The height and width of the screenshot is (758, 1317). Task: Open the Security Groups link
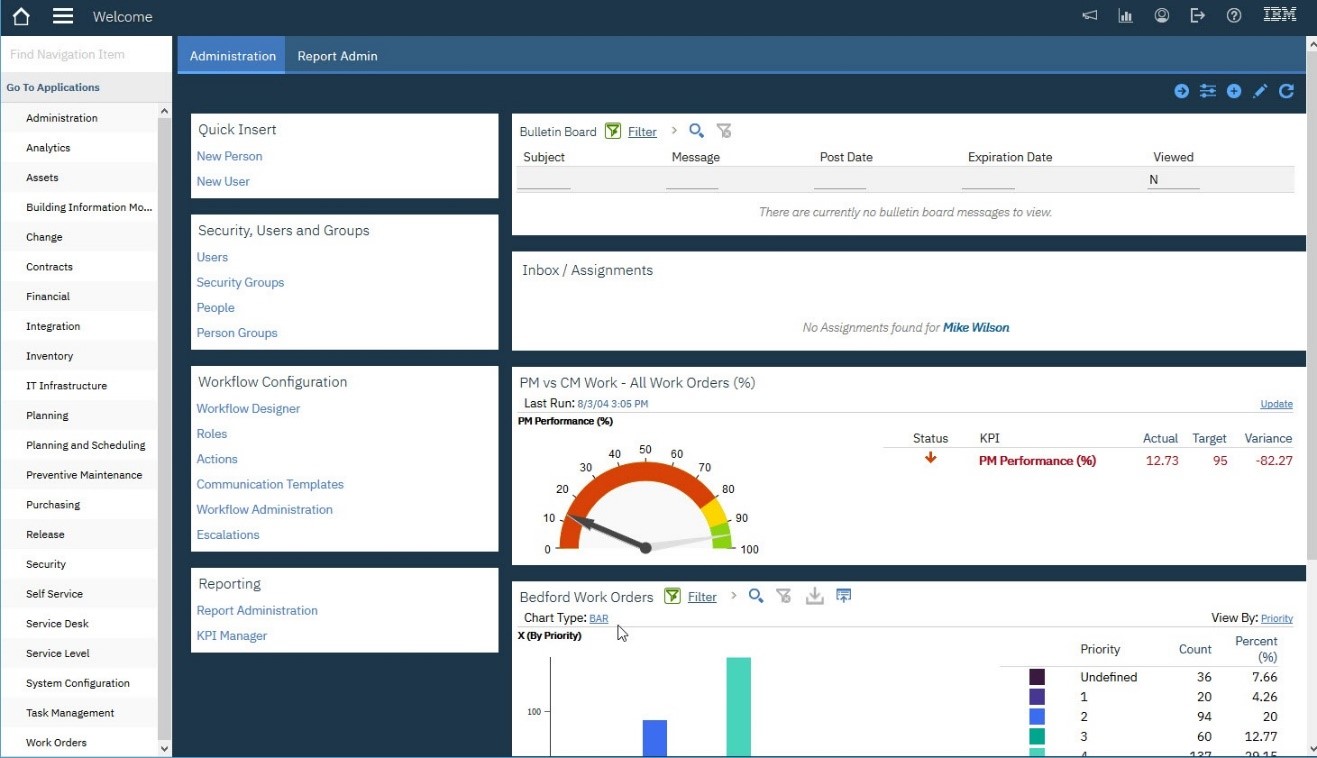(240, 282)
